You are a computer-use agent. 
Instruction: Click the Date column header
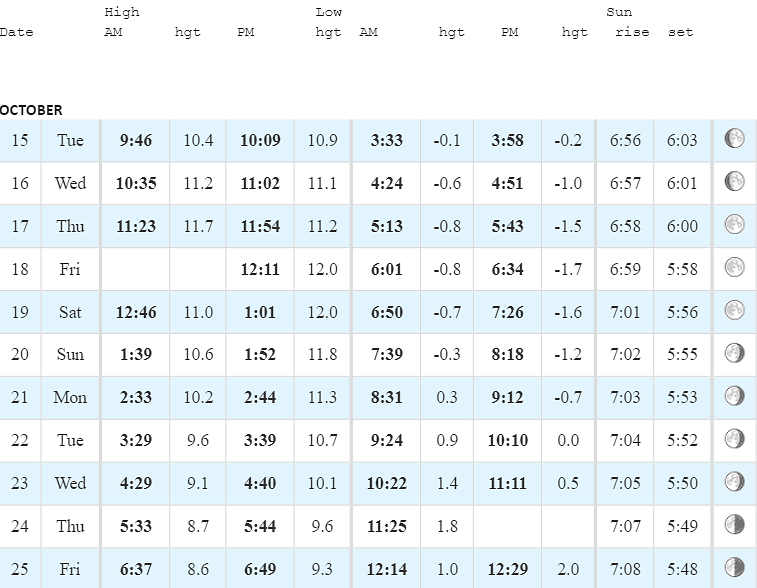click(16, 32)
